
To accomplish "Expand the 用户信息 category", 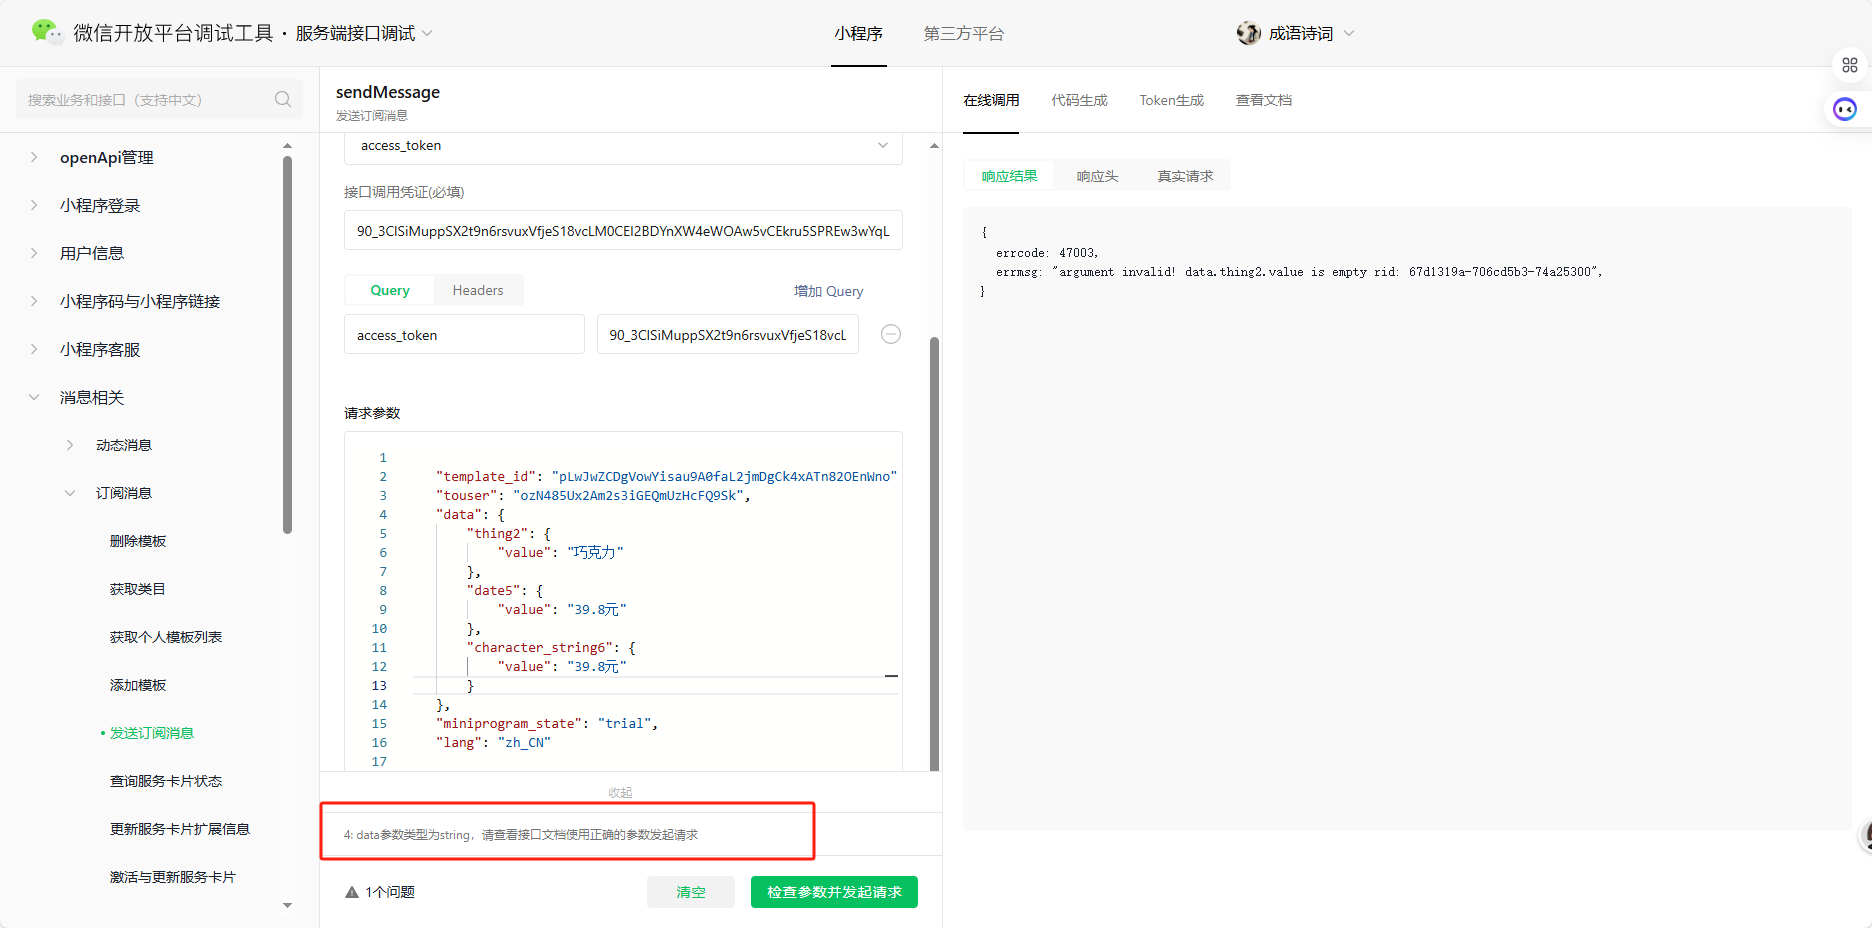I will tap(34, 253).
